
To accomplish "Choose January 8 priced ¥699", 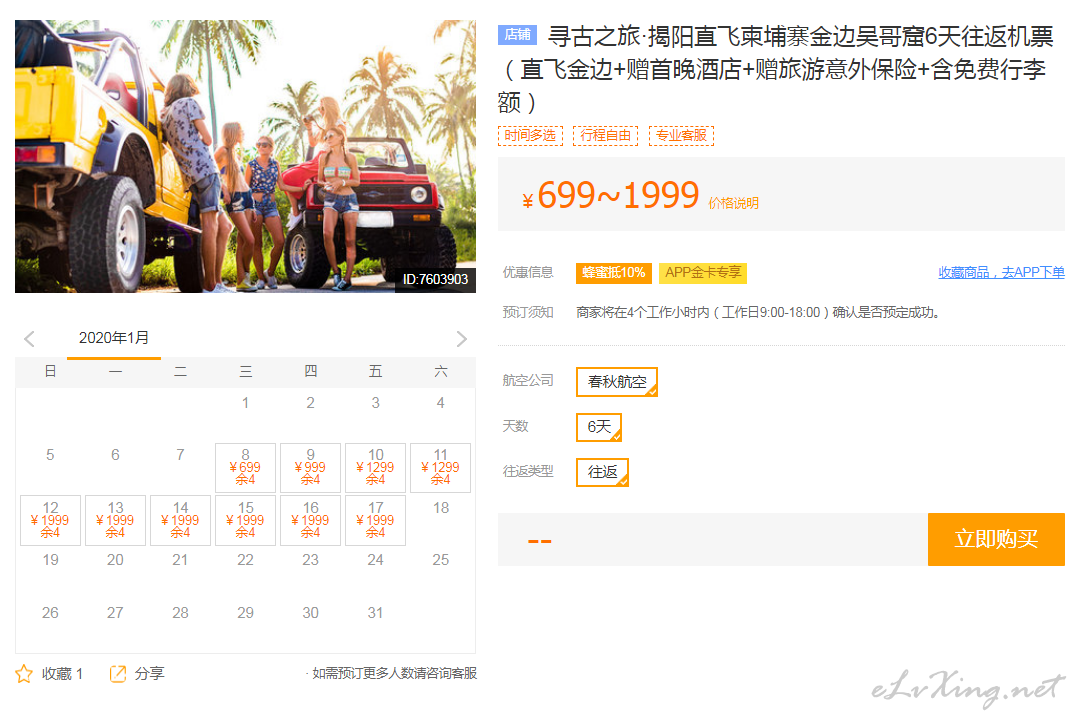I will [246, 467].
